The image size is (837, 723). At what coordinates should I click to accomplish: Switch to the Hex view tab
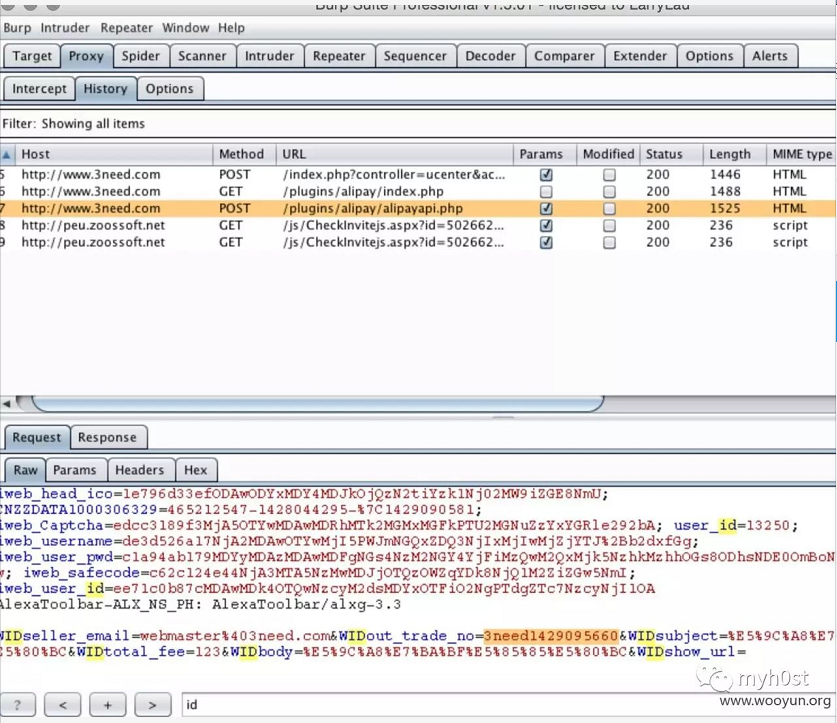click(196, 470)
